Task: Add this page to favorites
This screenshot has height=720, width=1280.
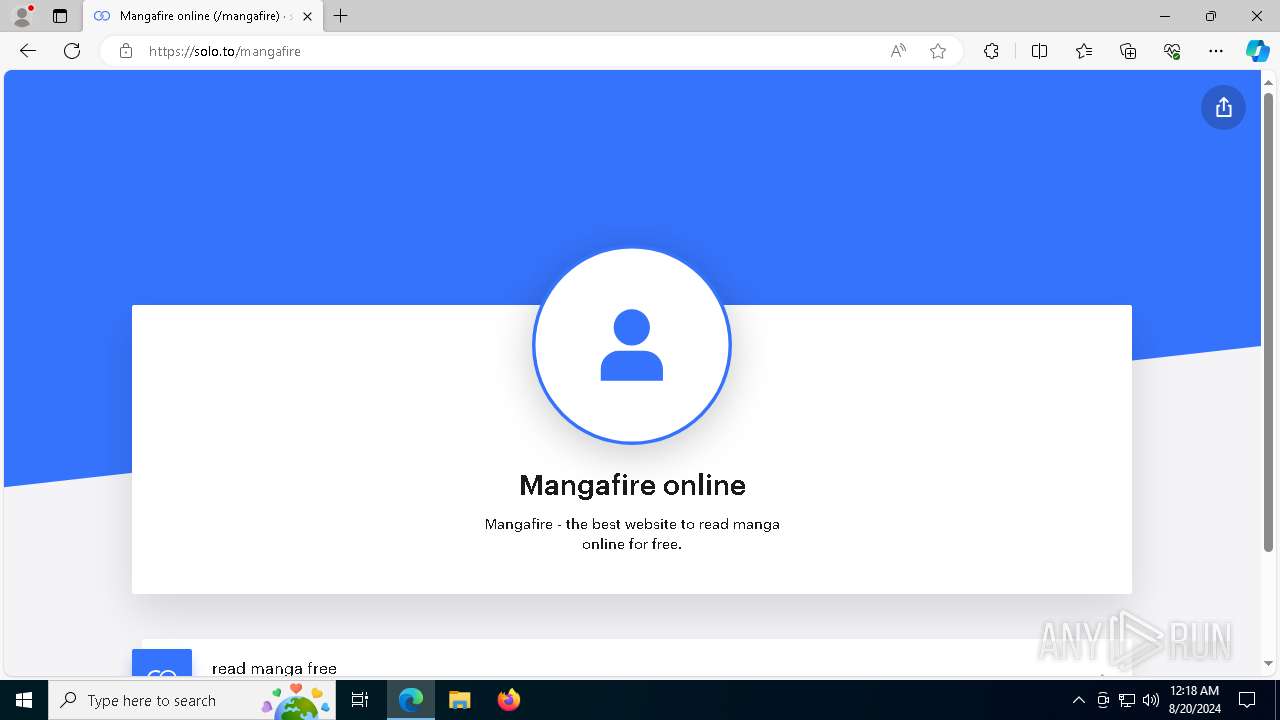Action: click(x=938, y=51)
